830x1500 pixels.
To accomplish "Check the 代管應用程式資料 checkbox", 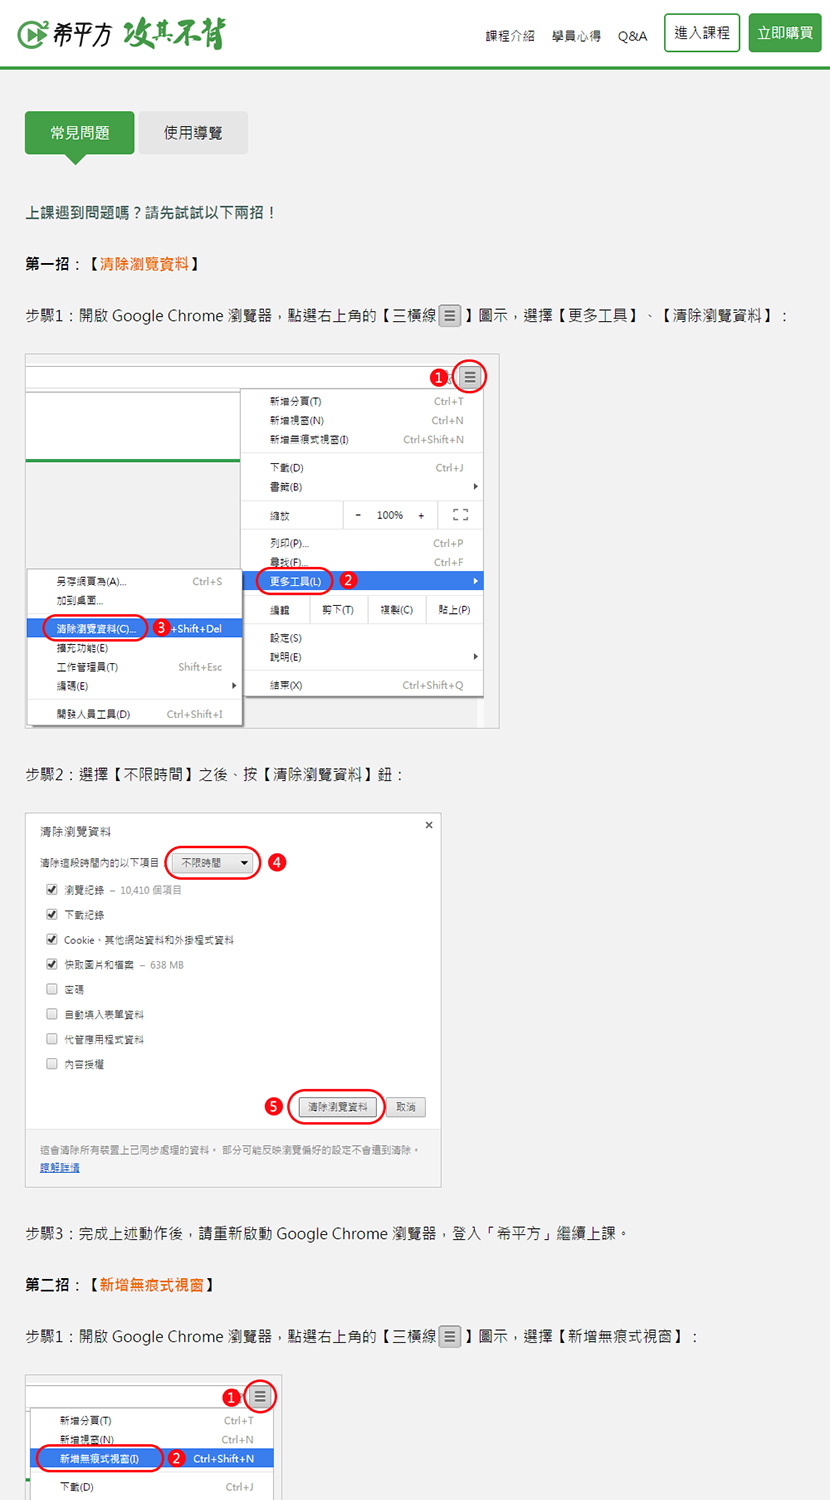I will [52, 1039].
